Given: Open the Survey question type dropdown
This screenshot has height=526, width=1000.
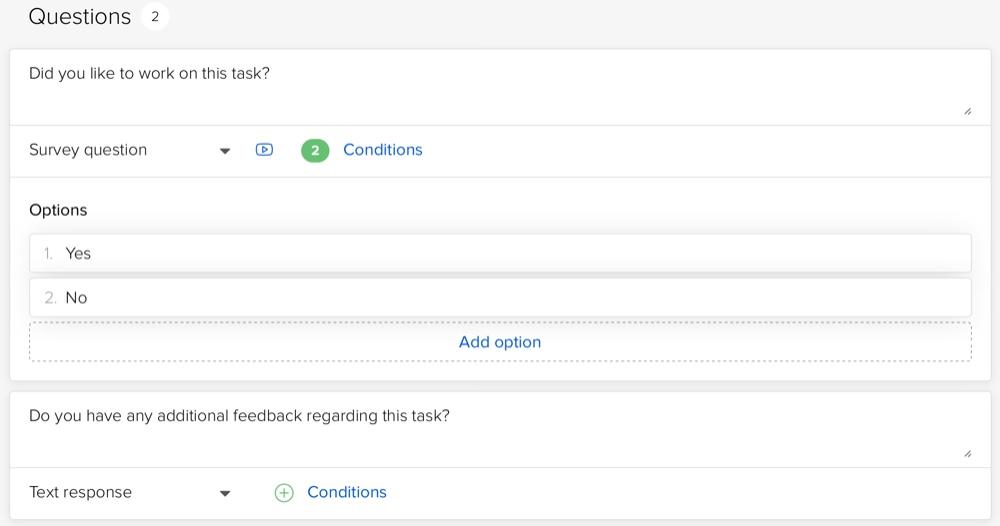Looking at the screenshot, I should coord(129,150).
